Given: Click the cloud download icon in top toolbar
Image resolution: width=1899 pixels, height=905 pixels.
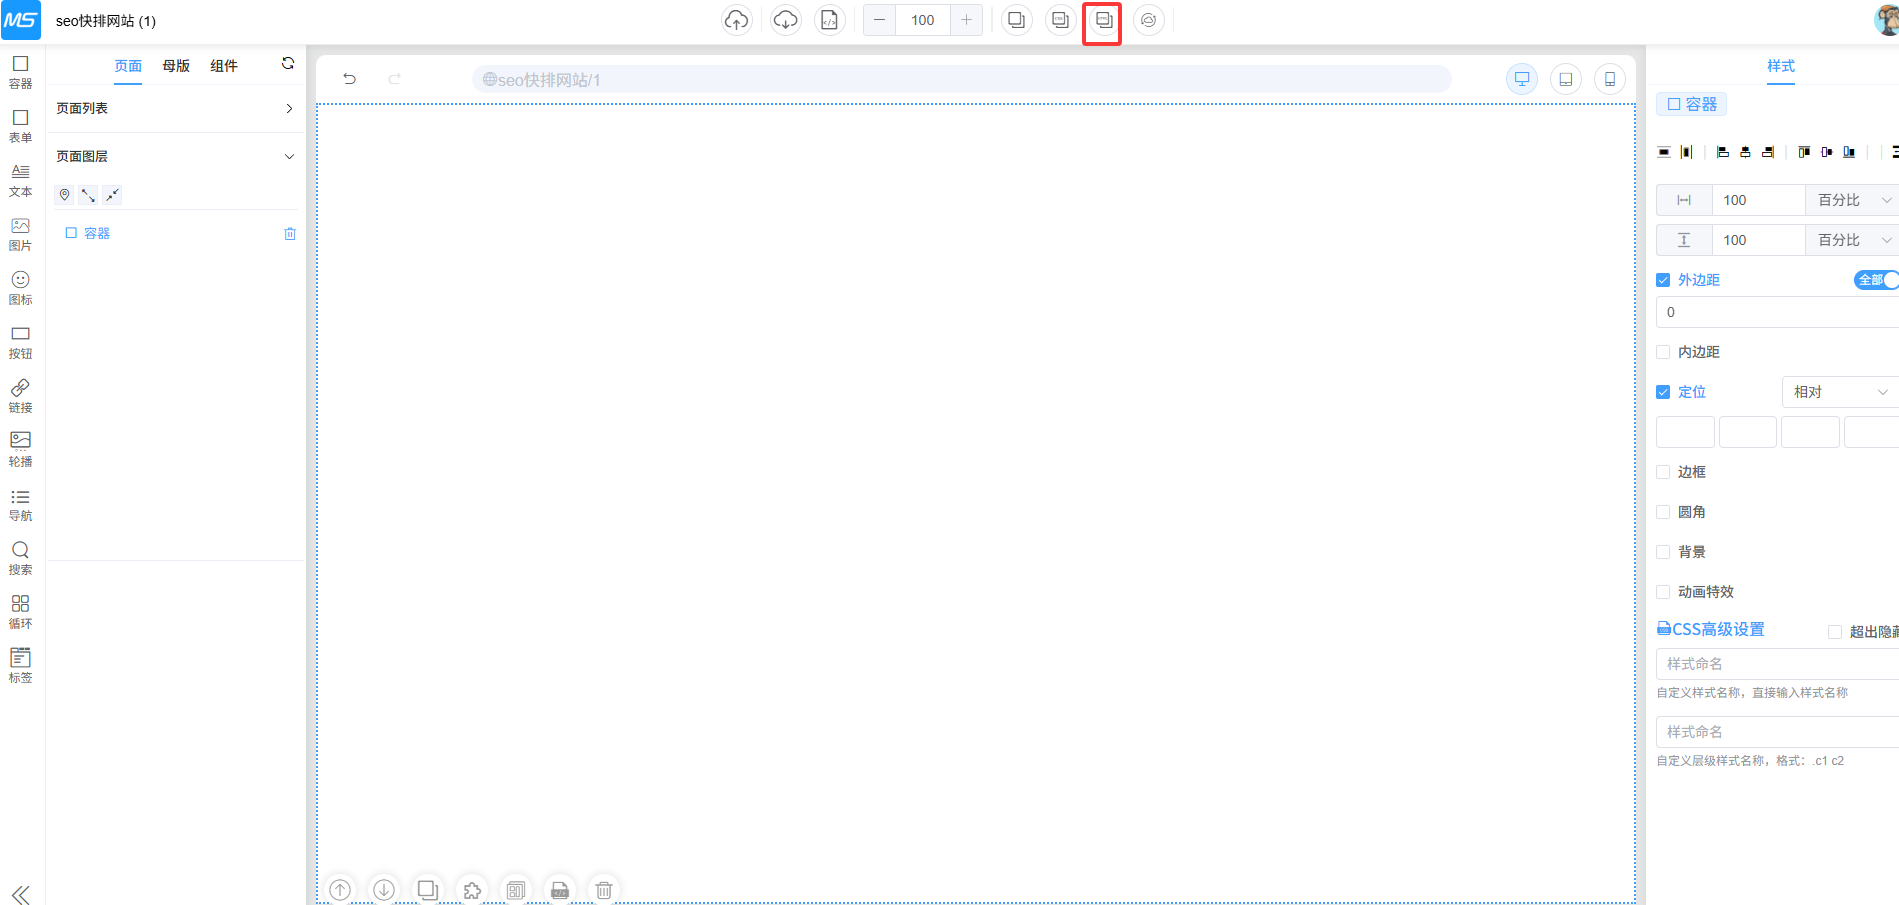Looking at the screenshot, I should (x=786, y=20).
